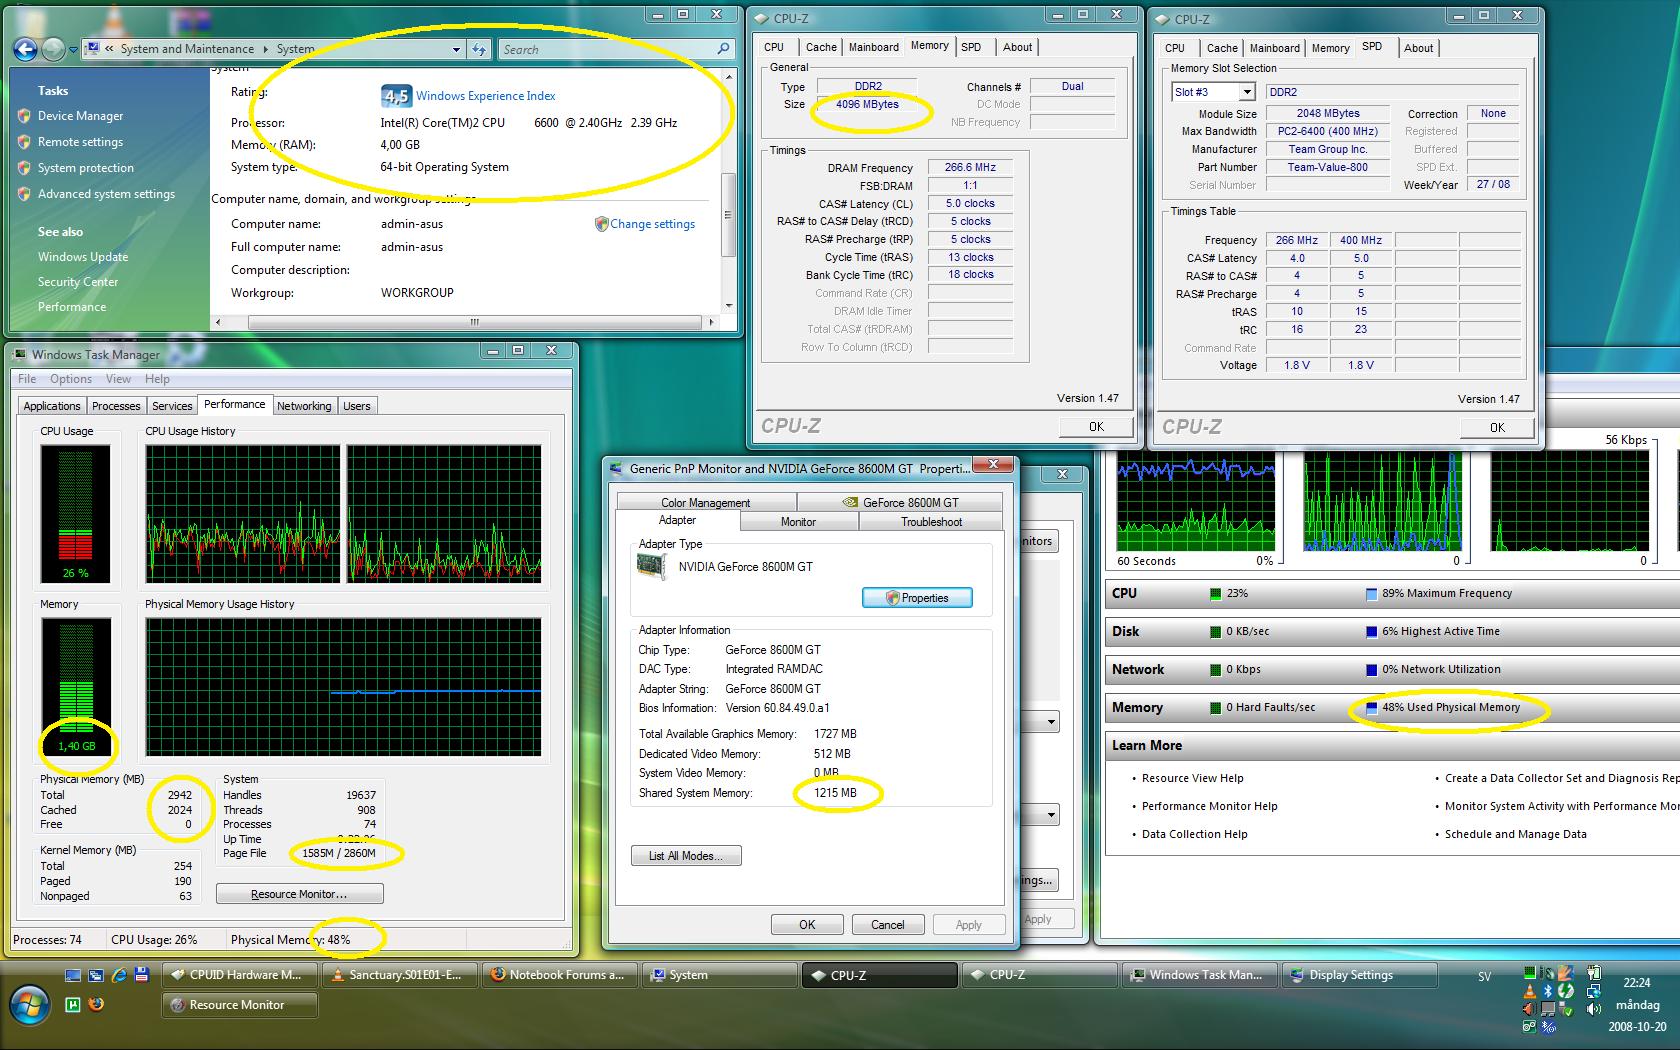Open the GeForce 8600M GT tab

point(899,503)
